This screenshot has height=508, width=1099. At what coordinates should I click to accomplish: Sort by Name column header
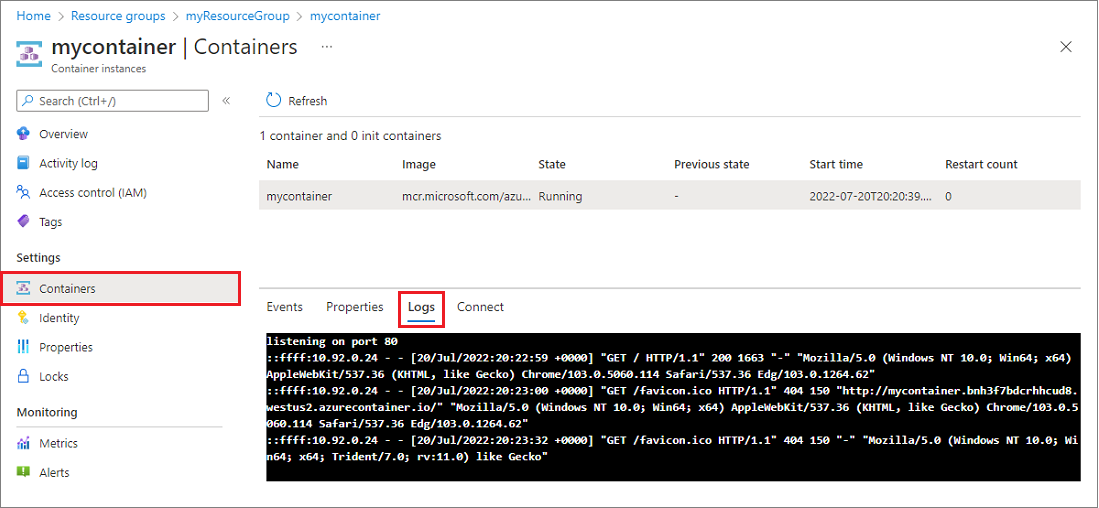[282, 165]
